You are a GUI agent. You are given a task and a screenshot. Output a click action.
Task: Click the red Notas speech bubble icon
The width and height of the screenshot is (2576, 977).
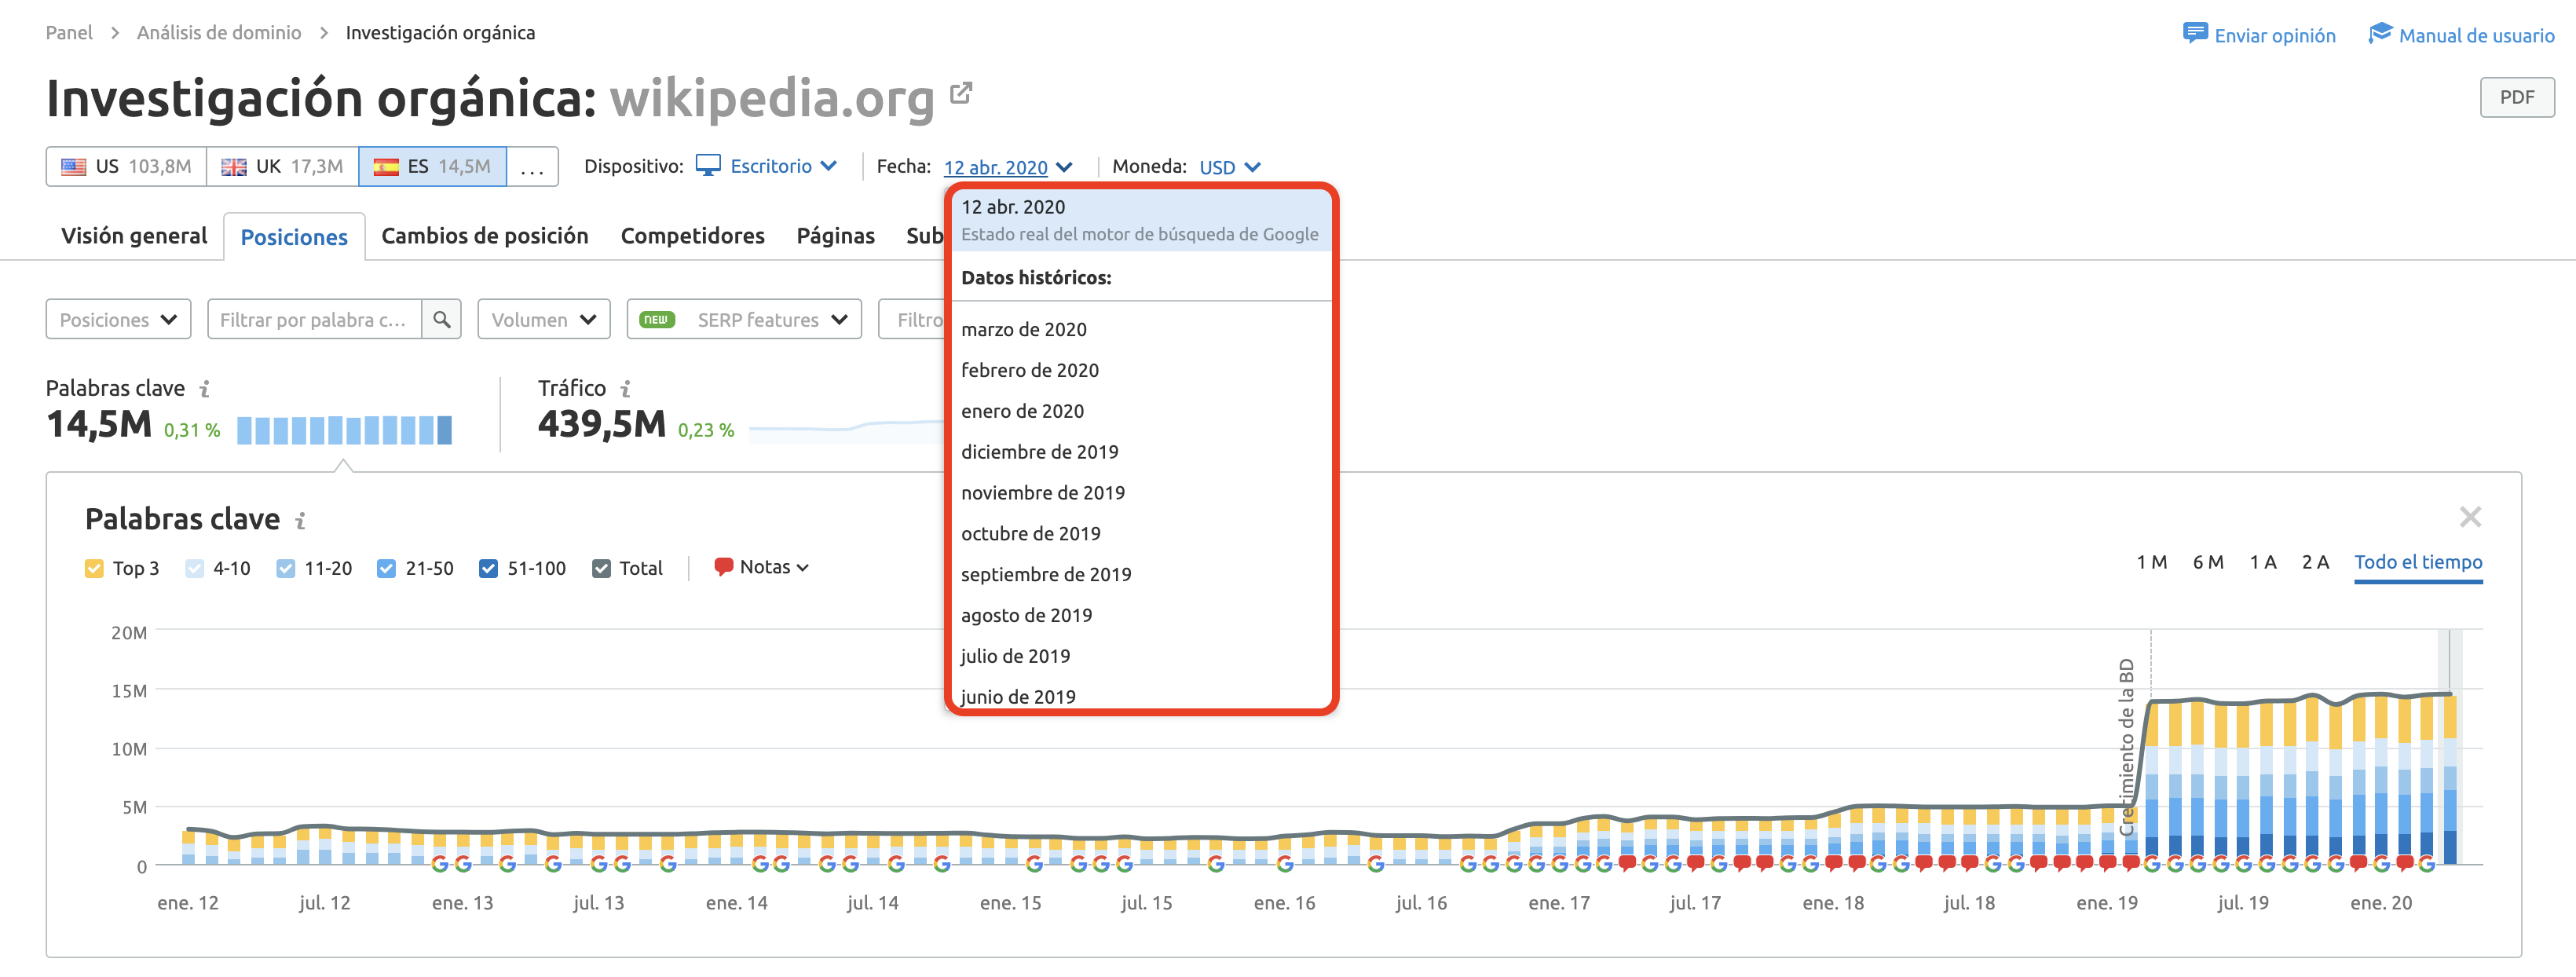coord(724,566)
